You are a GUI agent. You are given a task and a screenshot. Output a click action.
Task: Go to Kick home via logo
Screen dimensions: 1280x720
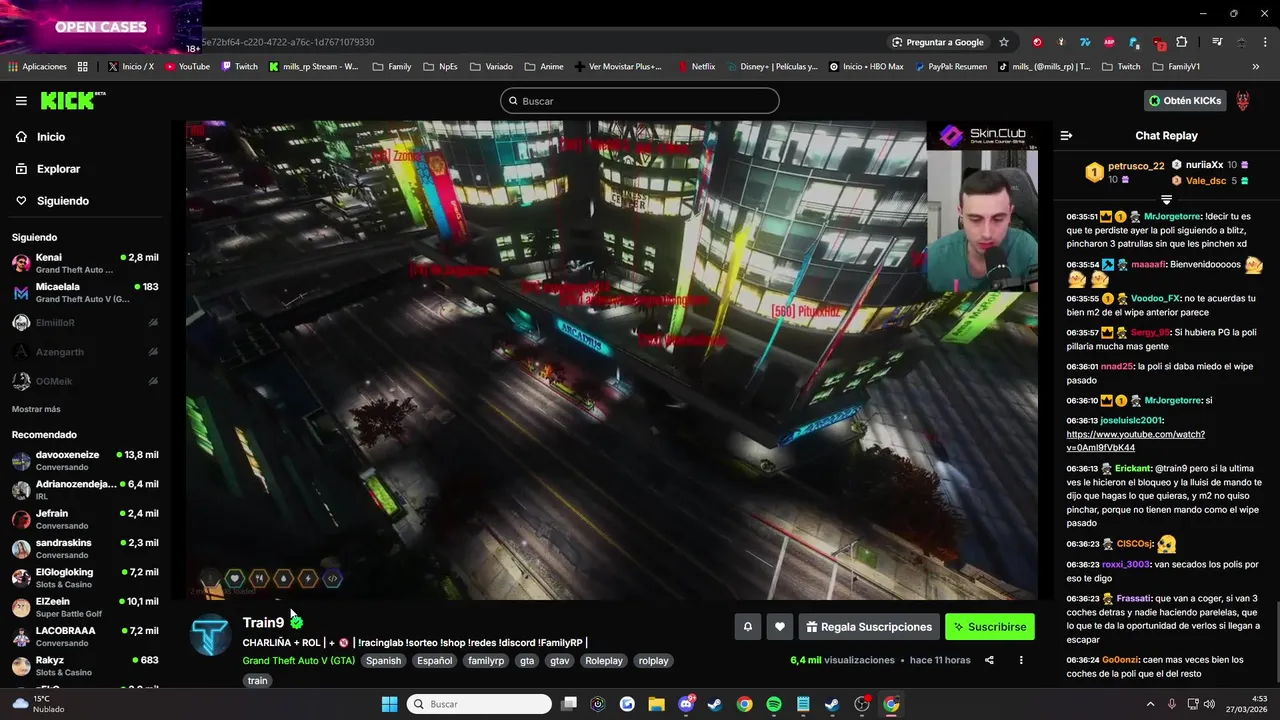click(x=72, y=100)
